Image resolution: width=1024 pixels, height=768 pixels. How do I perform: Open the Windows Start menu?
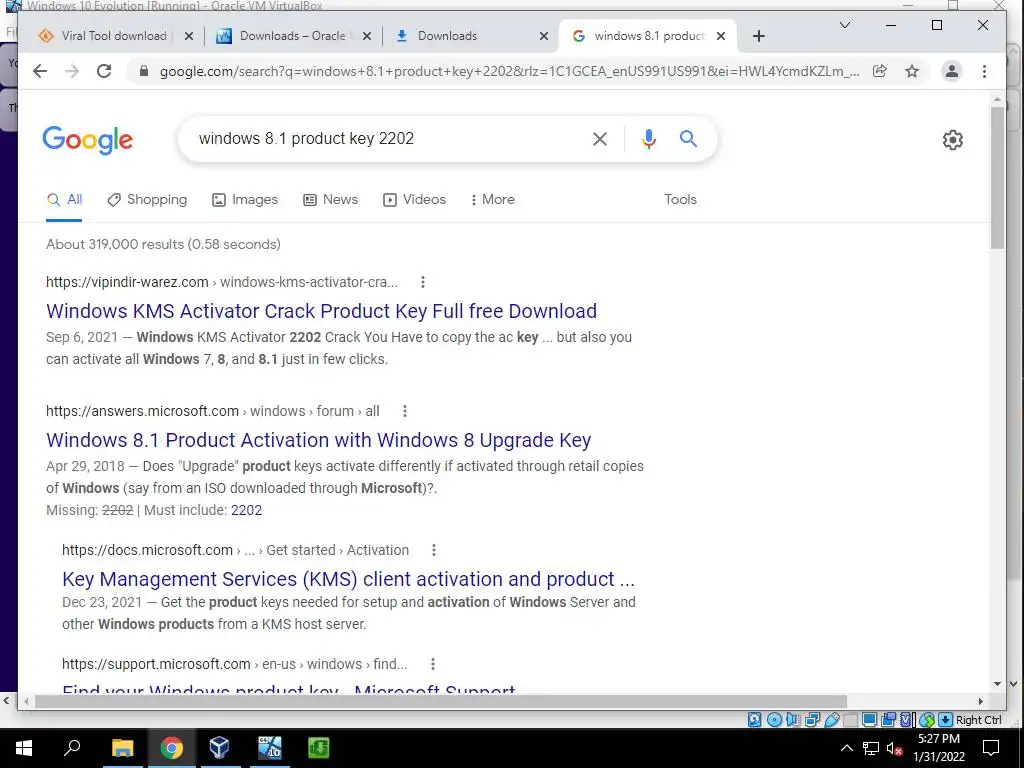(x=24, y=748)
